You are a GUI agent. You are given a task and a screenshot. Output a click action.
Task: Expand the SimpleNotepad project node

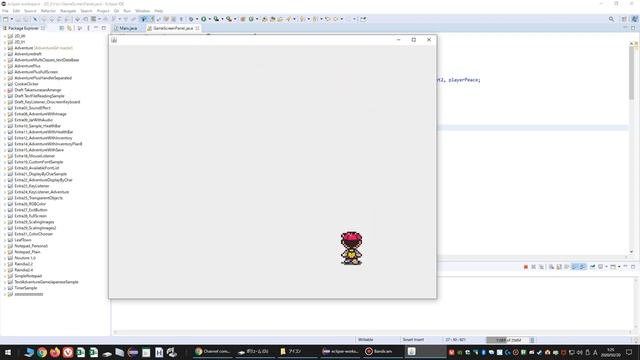coord(4,276)
